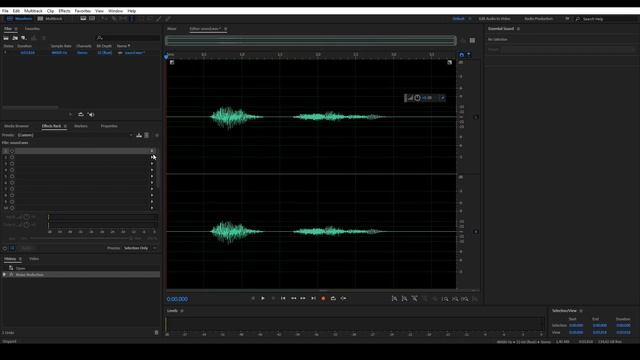Viewport: 640px width, 360px height.
Task: Open the View menu
Action: point(99,11)
